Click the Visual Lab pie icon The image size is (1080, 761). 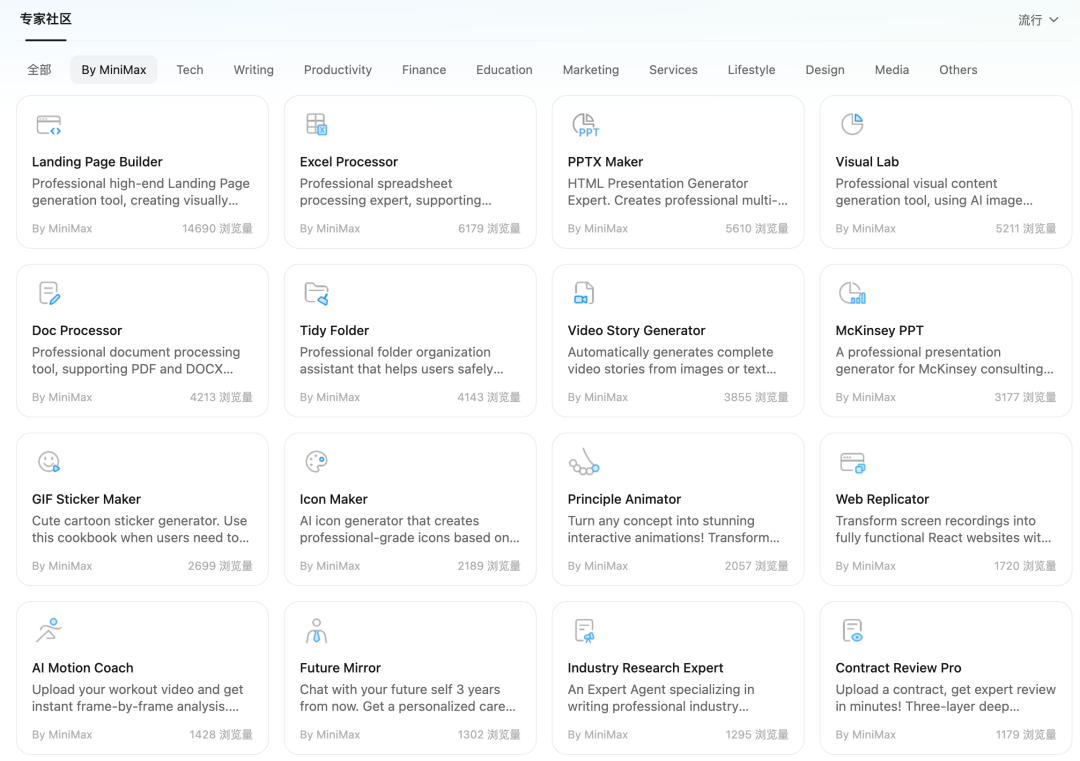pos(852,124)
